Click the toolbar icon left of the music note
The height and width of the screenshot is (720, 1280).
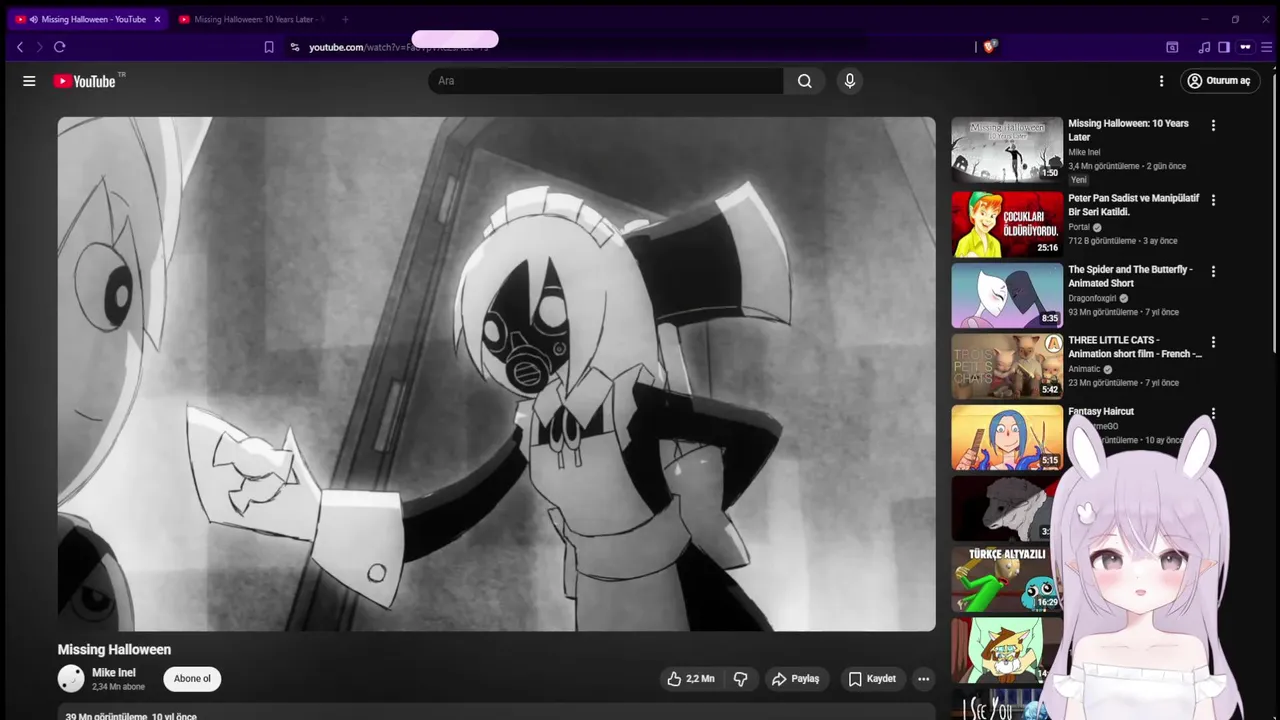tap(1172, 47)
